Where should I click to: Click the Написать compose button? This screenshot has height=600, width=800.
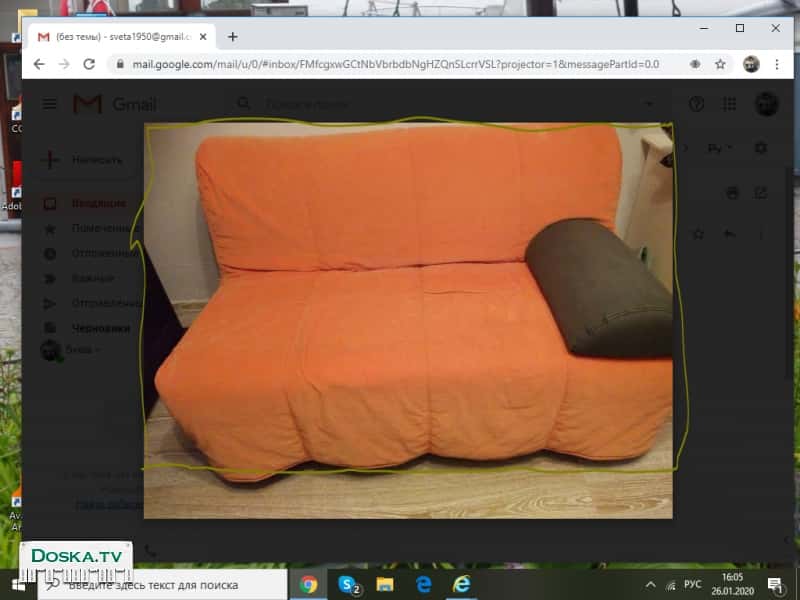point(84,160)
